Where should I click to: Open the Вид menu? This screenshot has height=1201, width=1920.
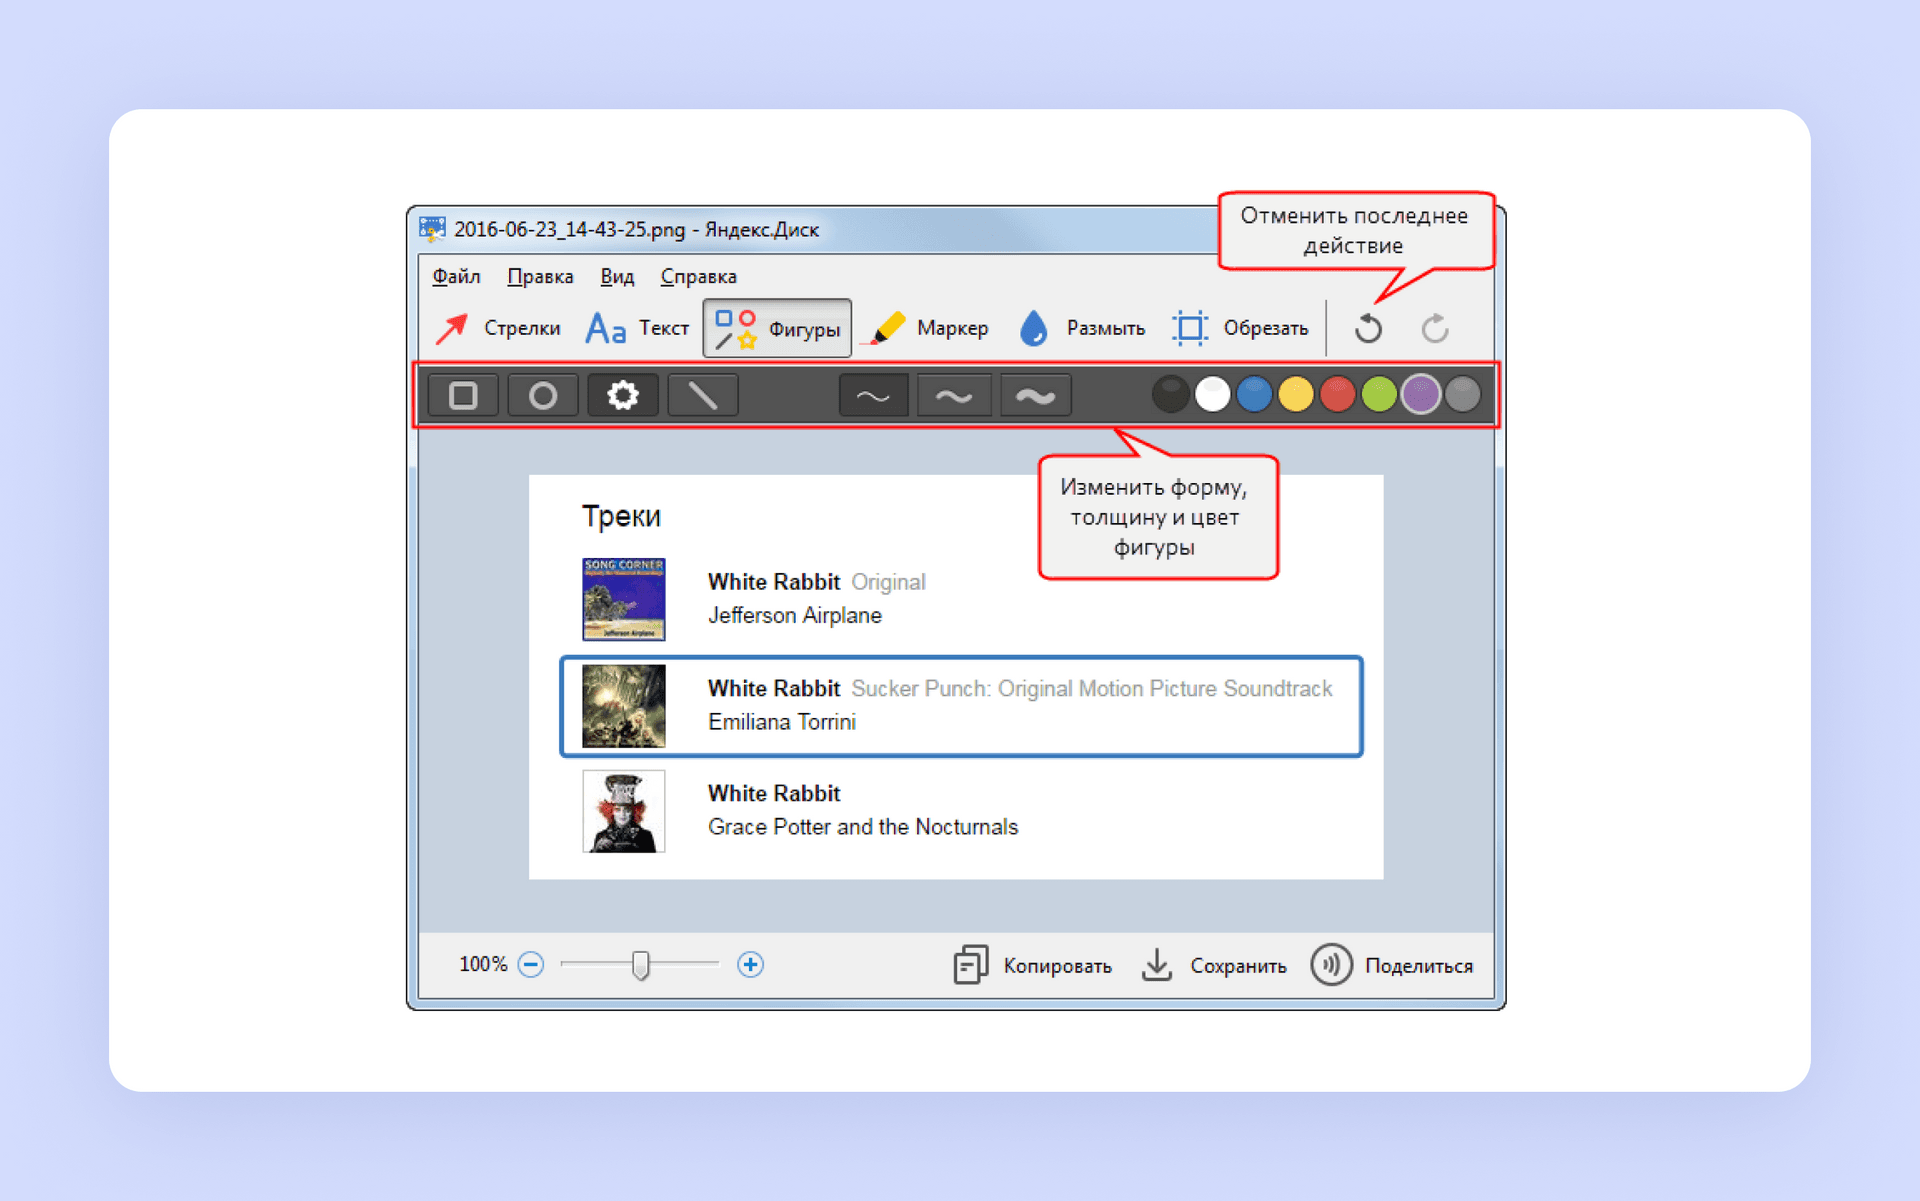tap(617, 276)
